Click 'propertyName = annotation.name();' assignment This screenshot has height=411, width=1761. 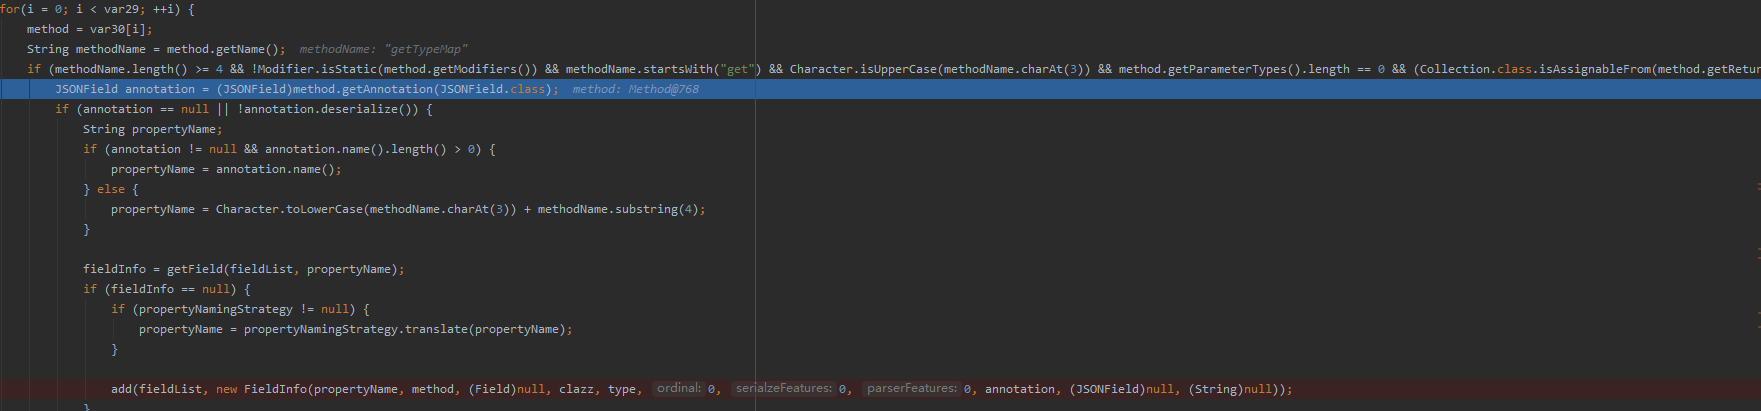(226, 169)
